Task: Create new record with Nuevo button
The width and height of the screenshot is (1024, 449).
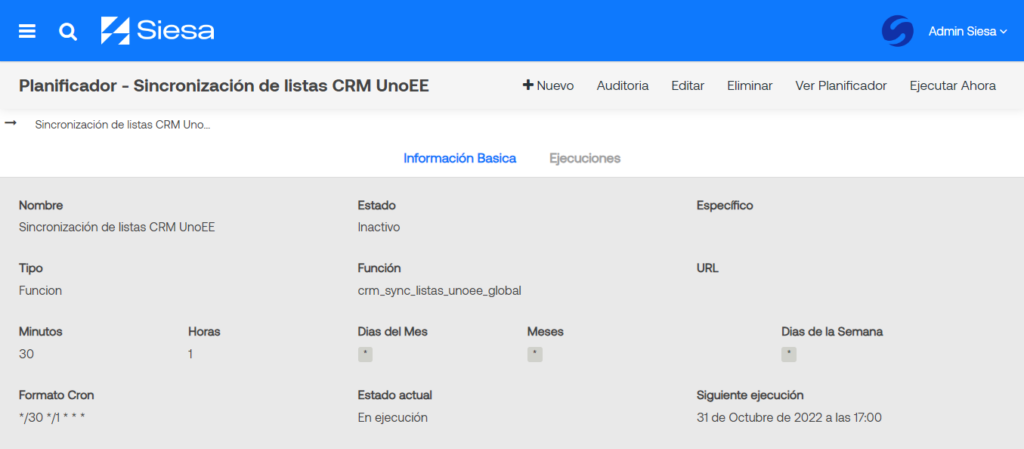Action: pos(548,86)
